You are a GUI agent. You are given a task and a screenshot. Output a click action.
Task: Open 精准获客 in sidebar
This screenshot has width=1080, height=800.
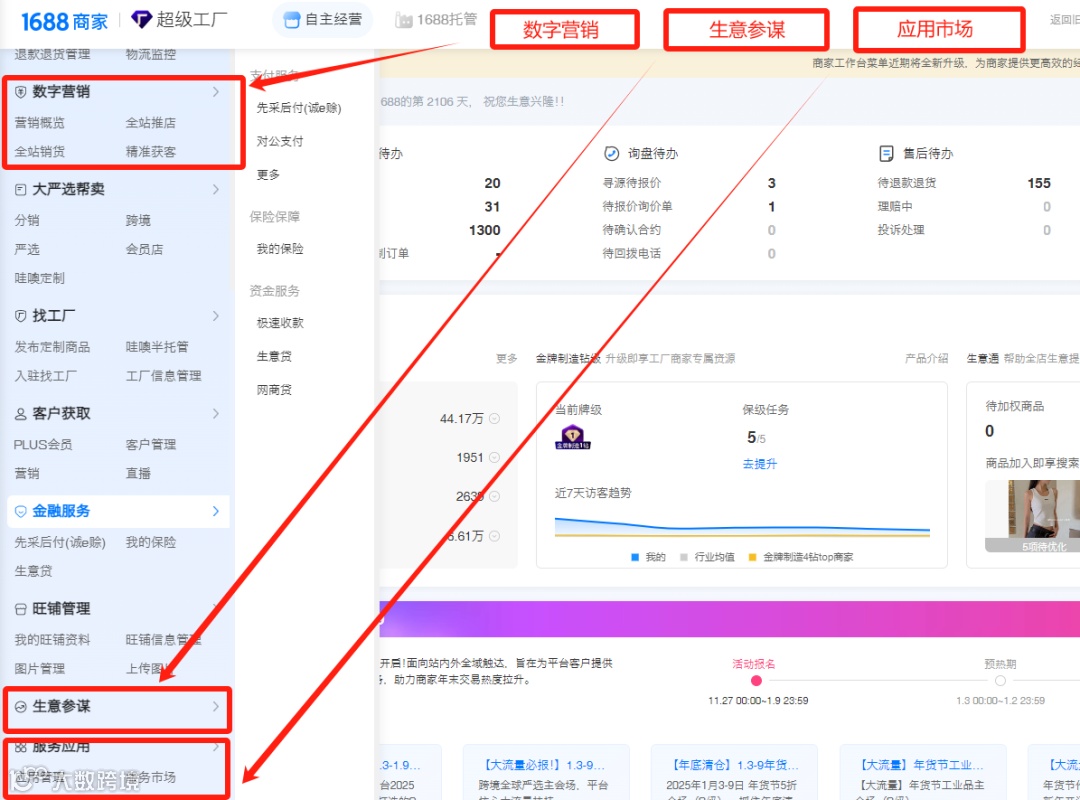coord(151,152)
